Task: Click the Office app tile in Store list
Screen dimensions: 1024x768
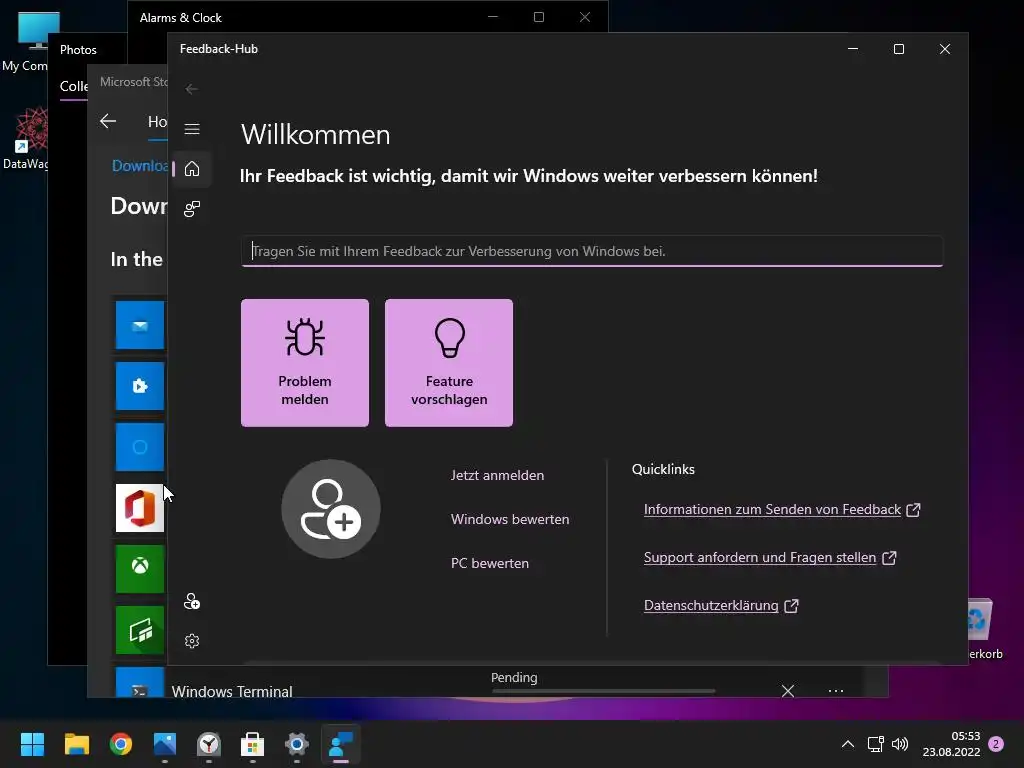Action: click(x=140, y=508)
